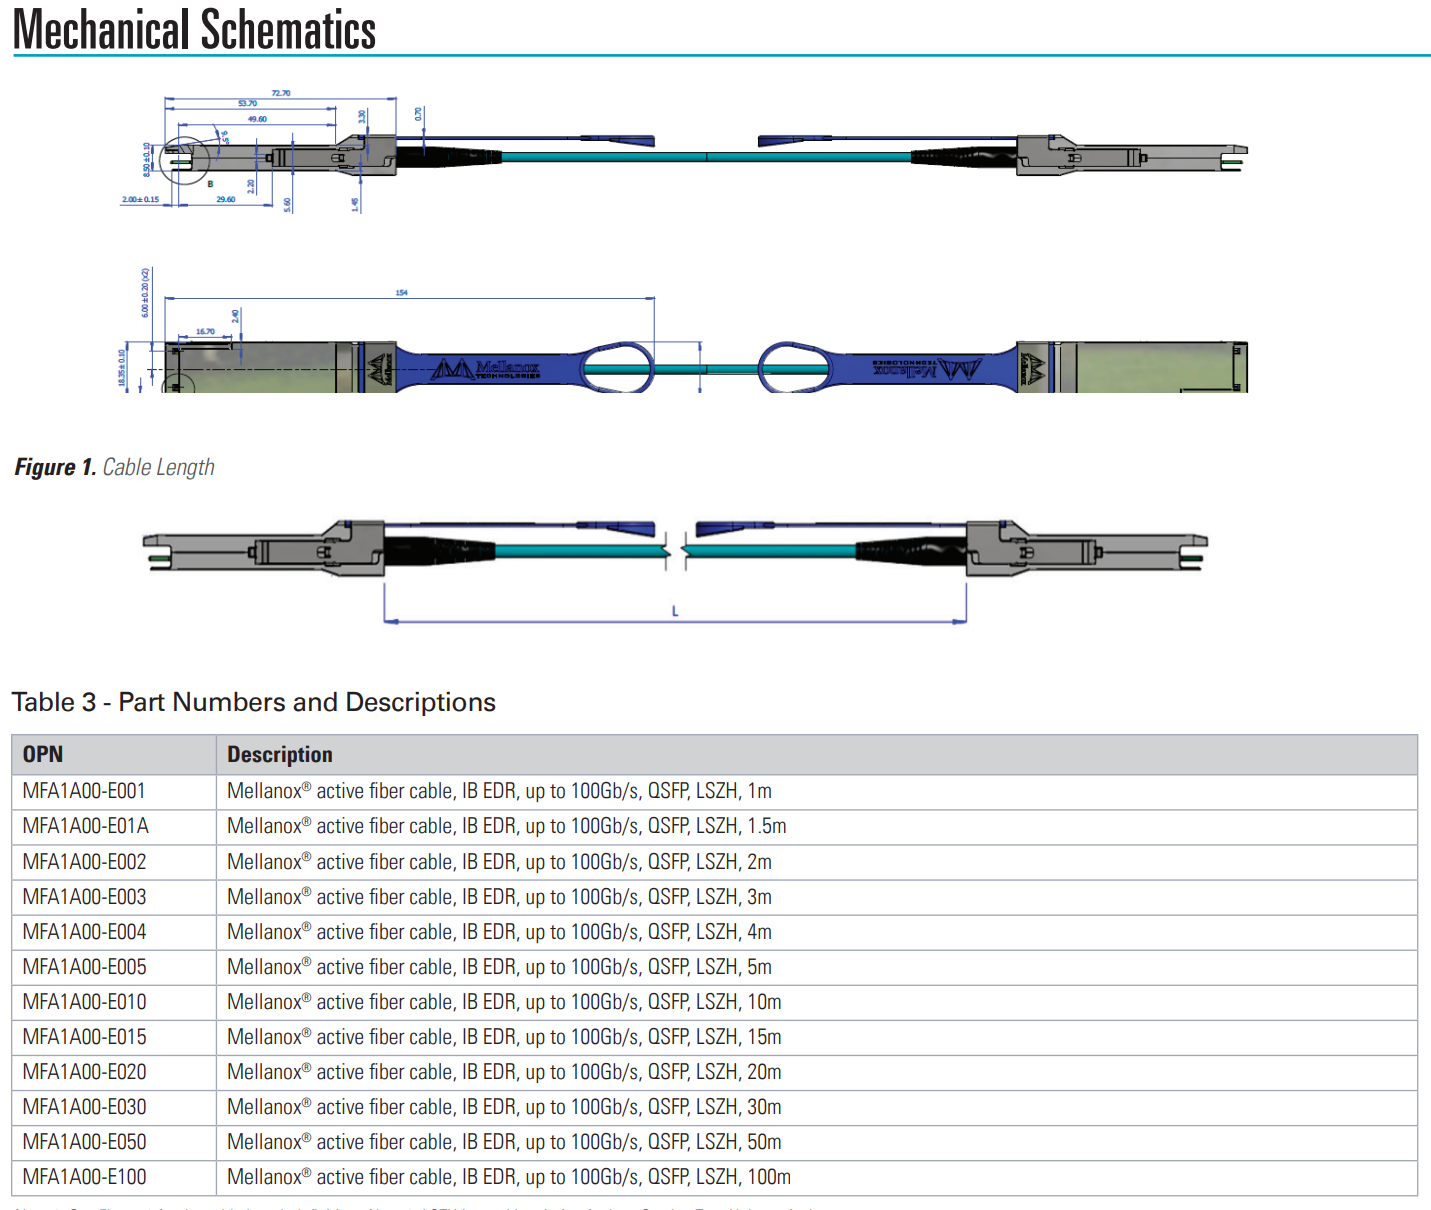Click the Description column header
This screenshot has height=1210, width=1431.
[x=280, y=754]
